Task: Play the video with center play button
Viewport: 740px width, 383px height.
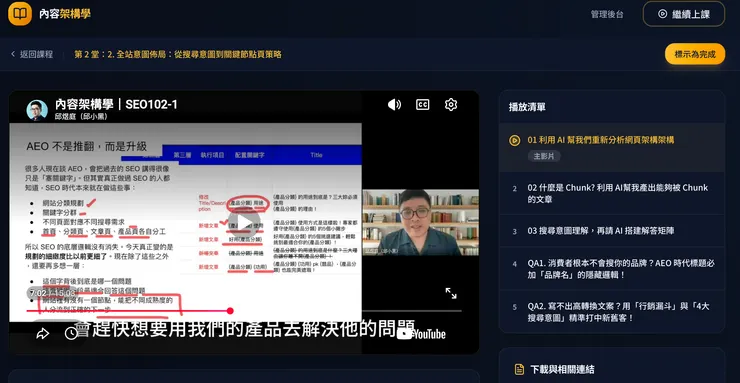Action: pyautogui.click(x=244, y=223)
